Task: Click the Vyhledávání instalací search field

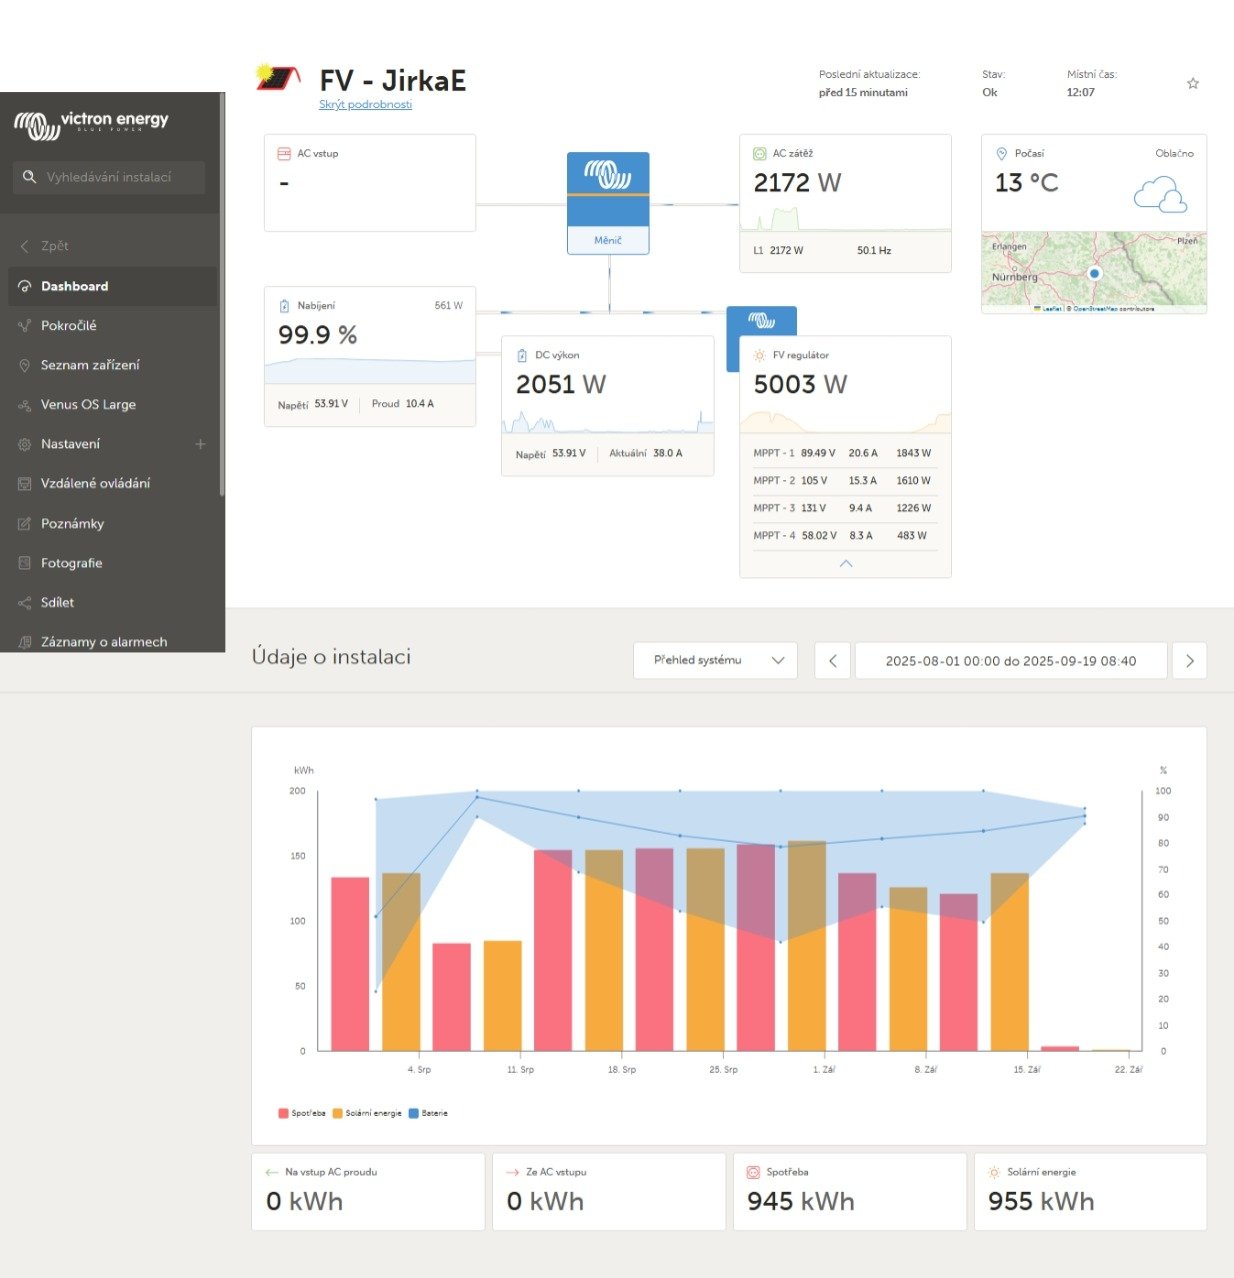Action: [109, 177]
